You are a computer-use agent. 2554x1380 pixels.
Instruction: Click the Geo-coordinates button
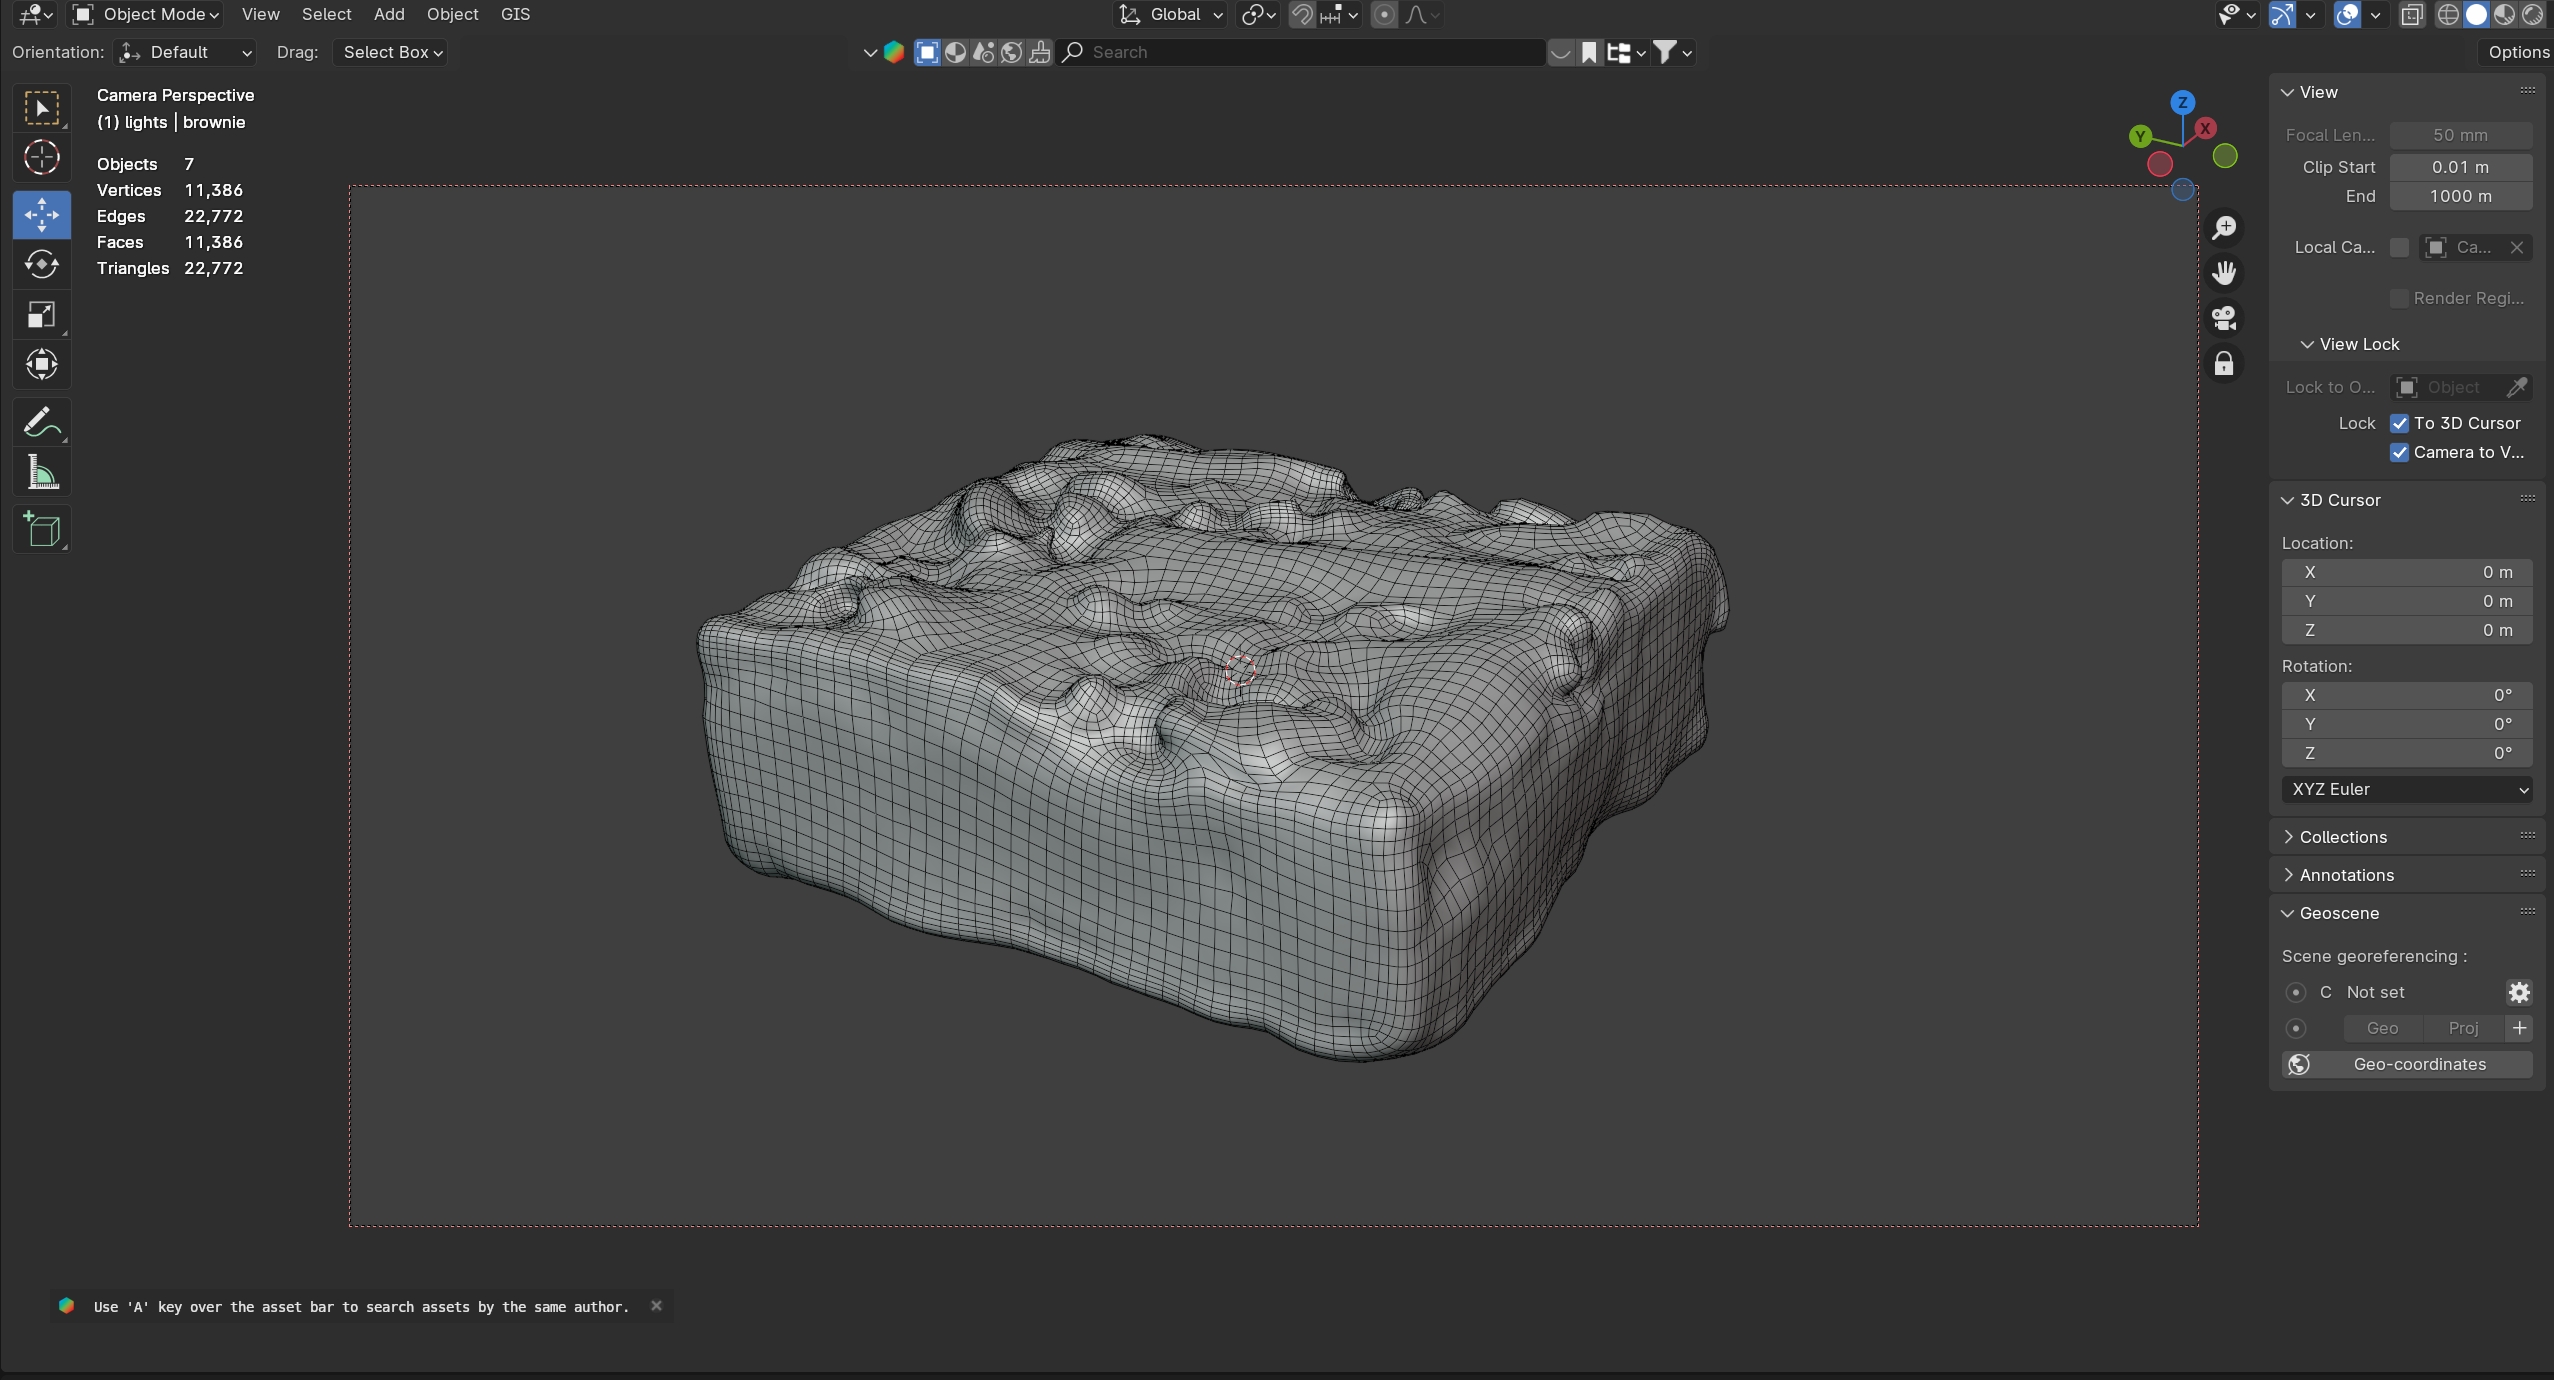2406,1064
